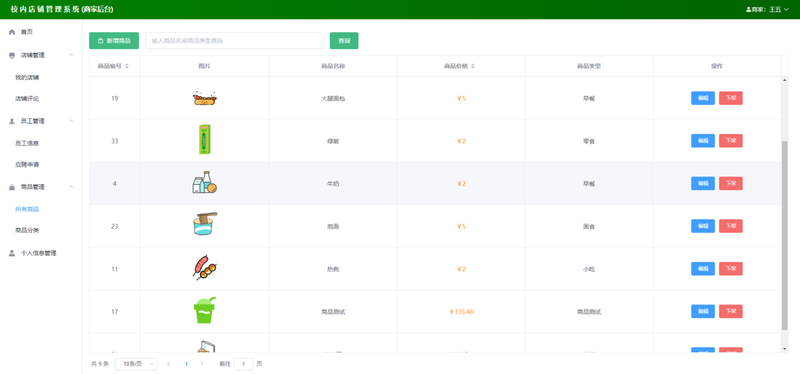
Task: Click product ID 11
Action: [115, 269]
